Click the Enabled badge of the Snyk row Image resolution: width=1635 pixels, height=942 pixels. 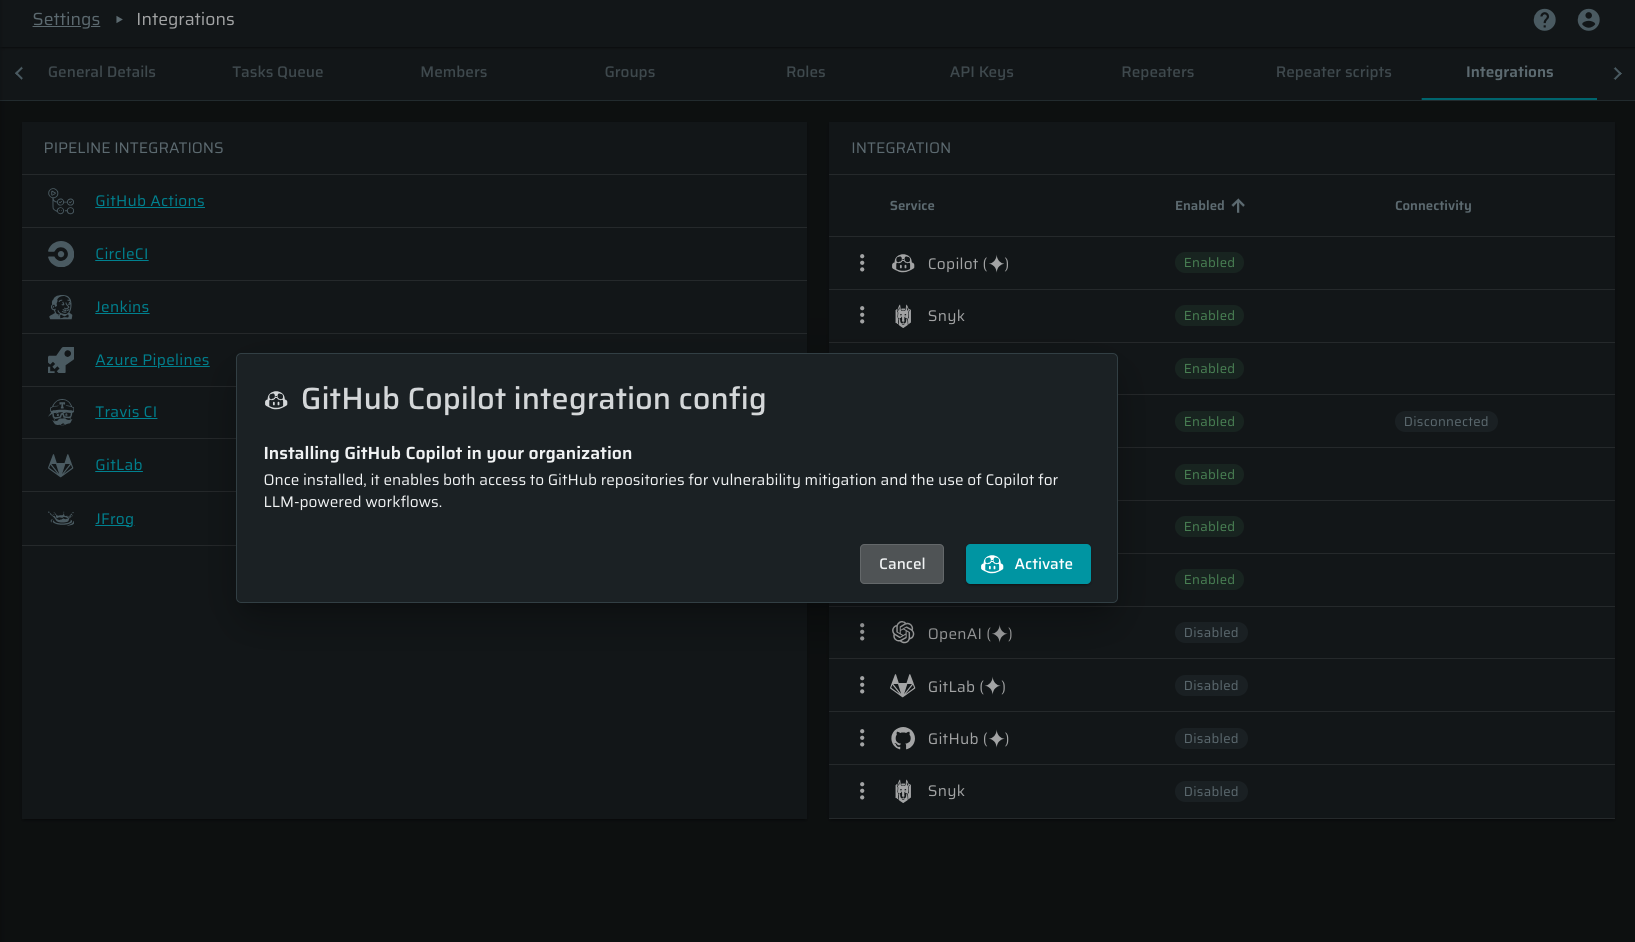tap(1209, 316)
